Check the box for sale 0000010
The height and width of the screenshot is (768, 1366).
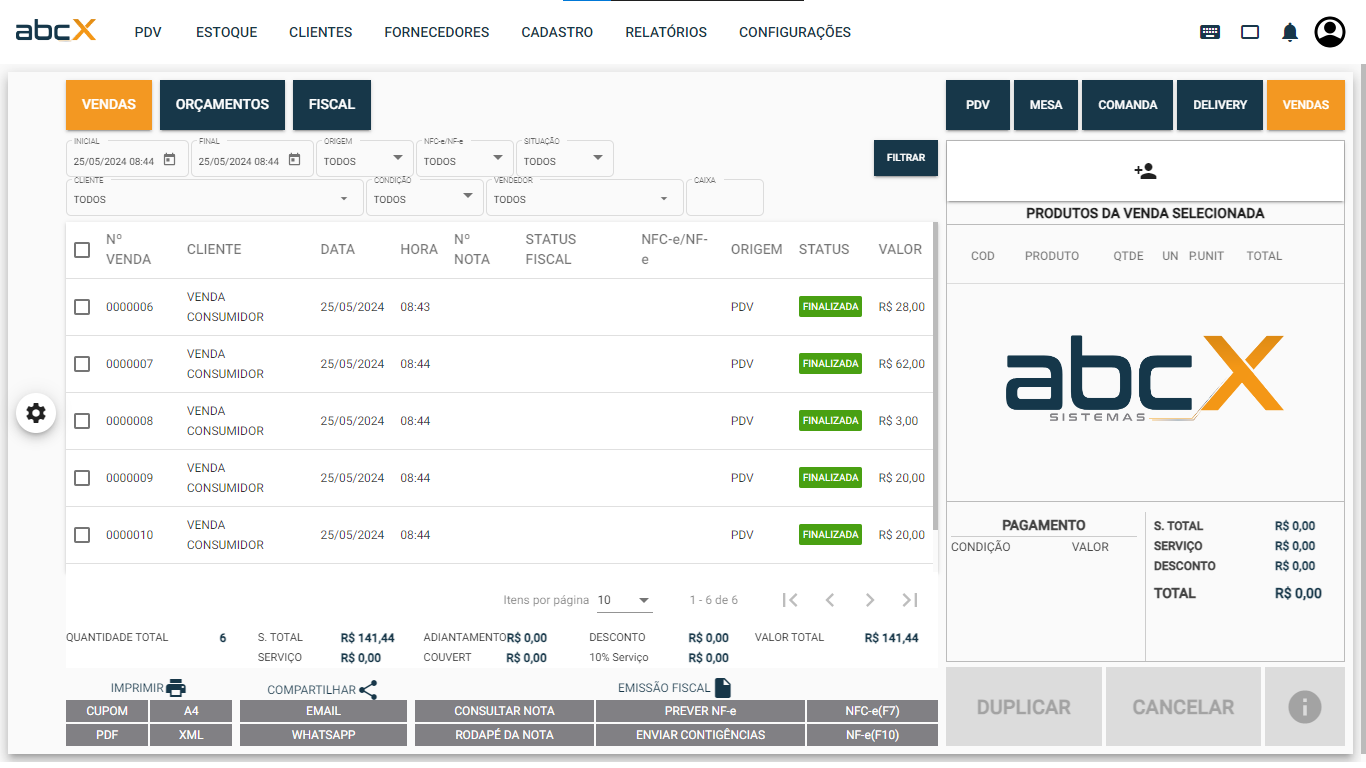(82, 535)
